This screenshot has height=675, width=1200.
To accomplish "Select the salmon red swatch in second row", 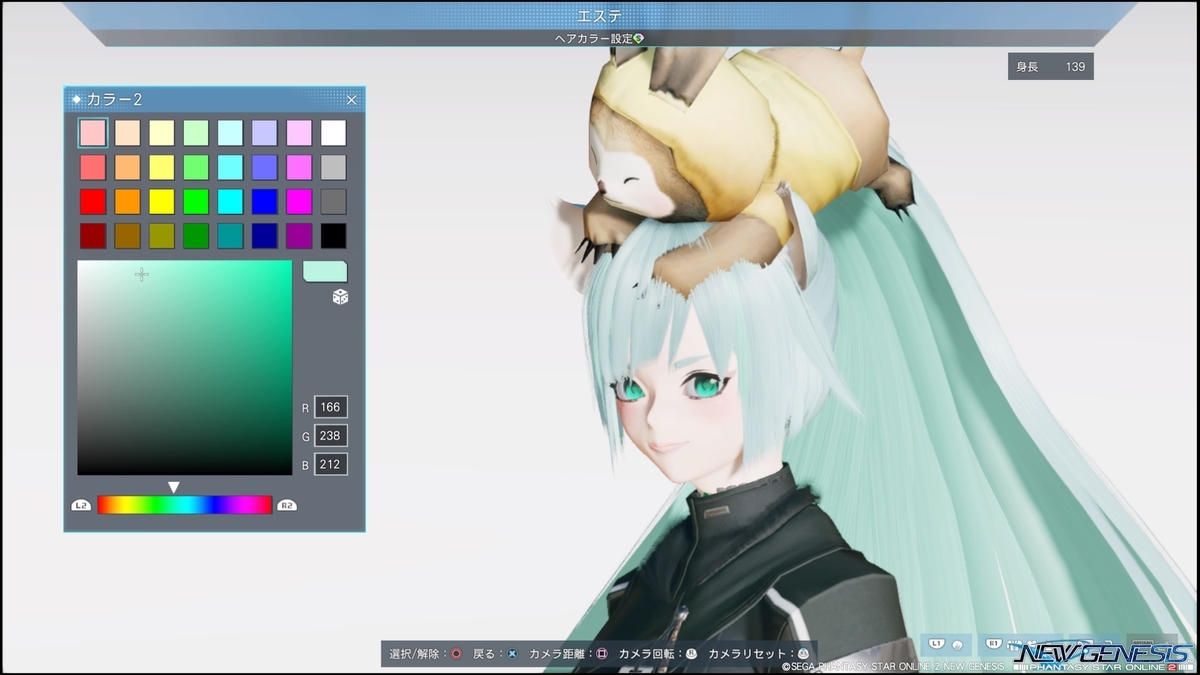I will coord(93,167).
